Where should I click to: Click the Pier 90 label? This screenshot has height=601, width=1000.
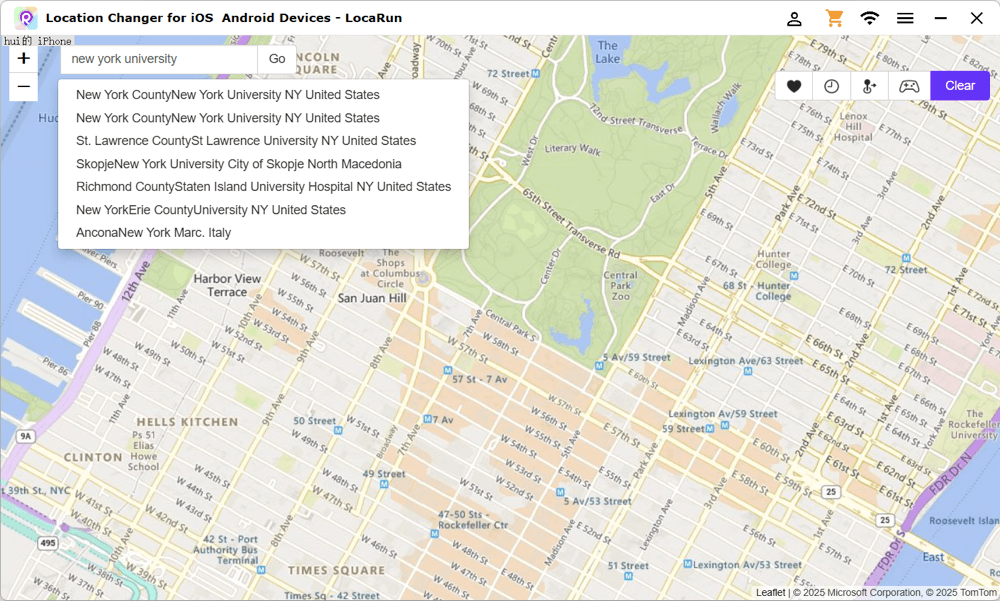(91, 300)
